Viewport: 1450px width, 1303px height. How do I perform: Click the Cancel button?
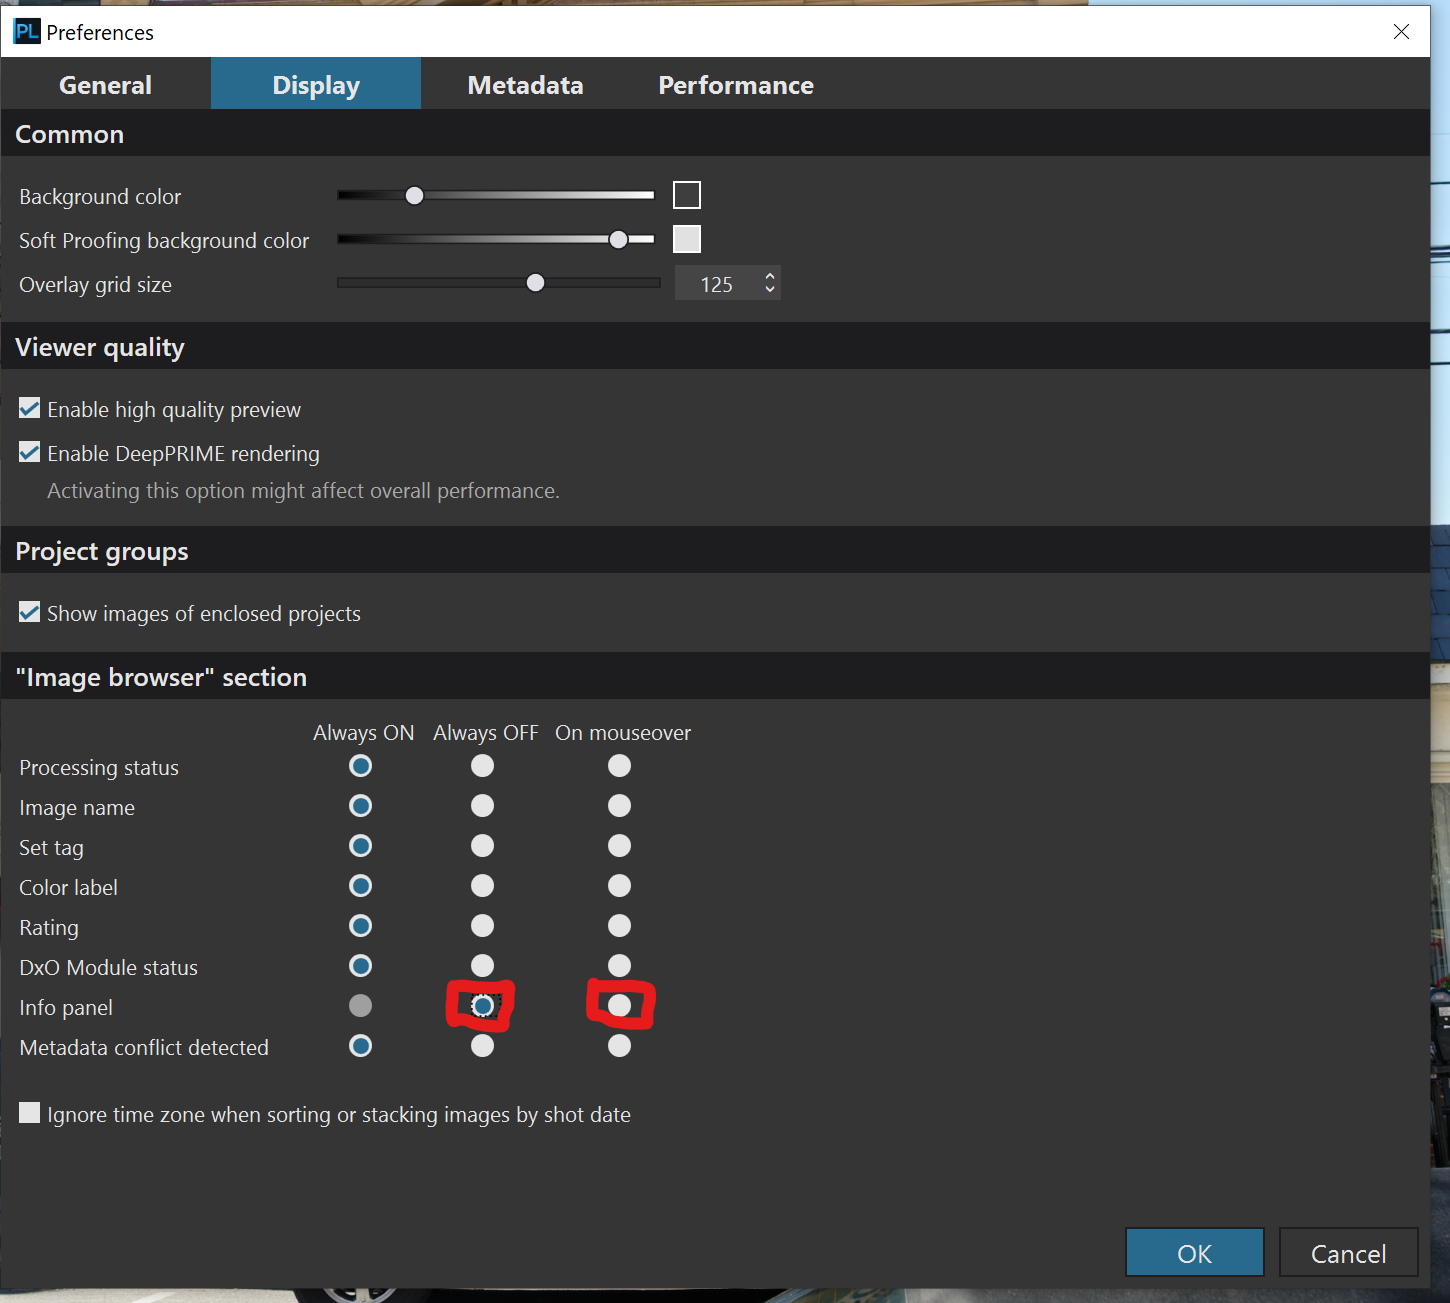click(1347, 1253)
